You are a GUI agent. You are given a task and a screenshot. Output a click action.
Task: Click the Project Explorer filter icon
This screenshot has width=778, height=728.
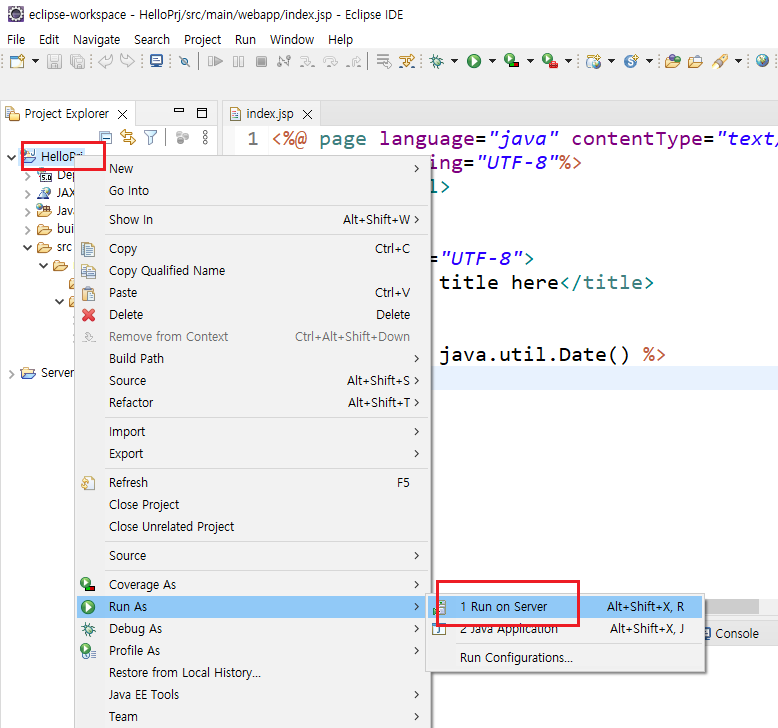coord(150,137)
